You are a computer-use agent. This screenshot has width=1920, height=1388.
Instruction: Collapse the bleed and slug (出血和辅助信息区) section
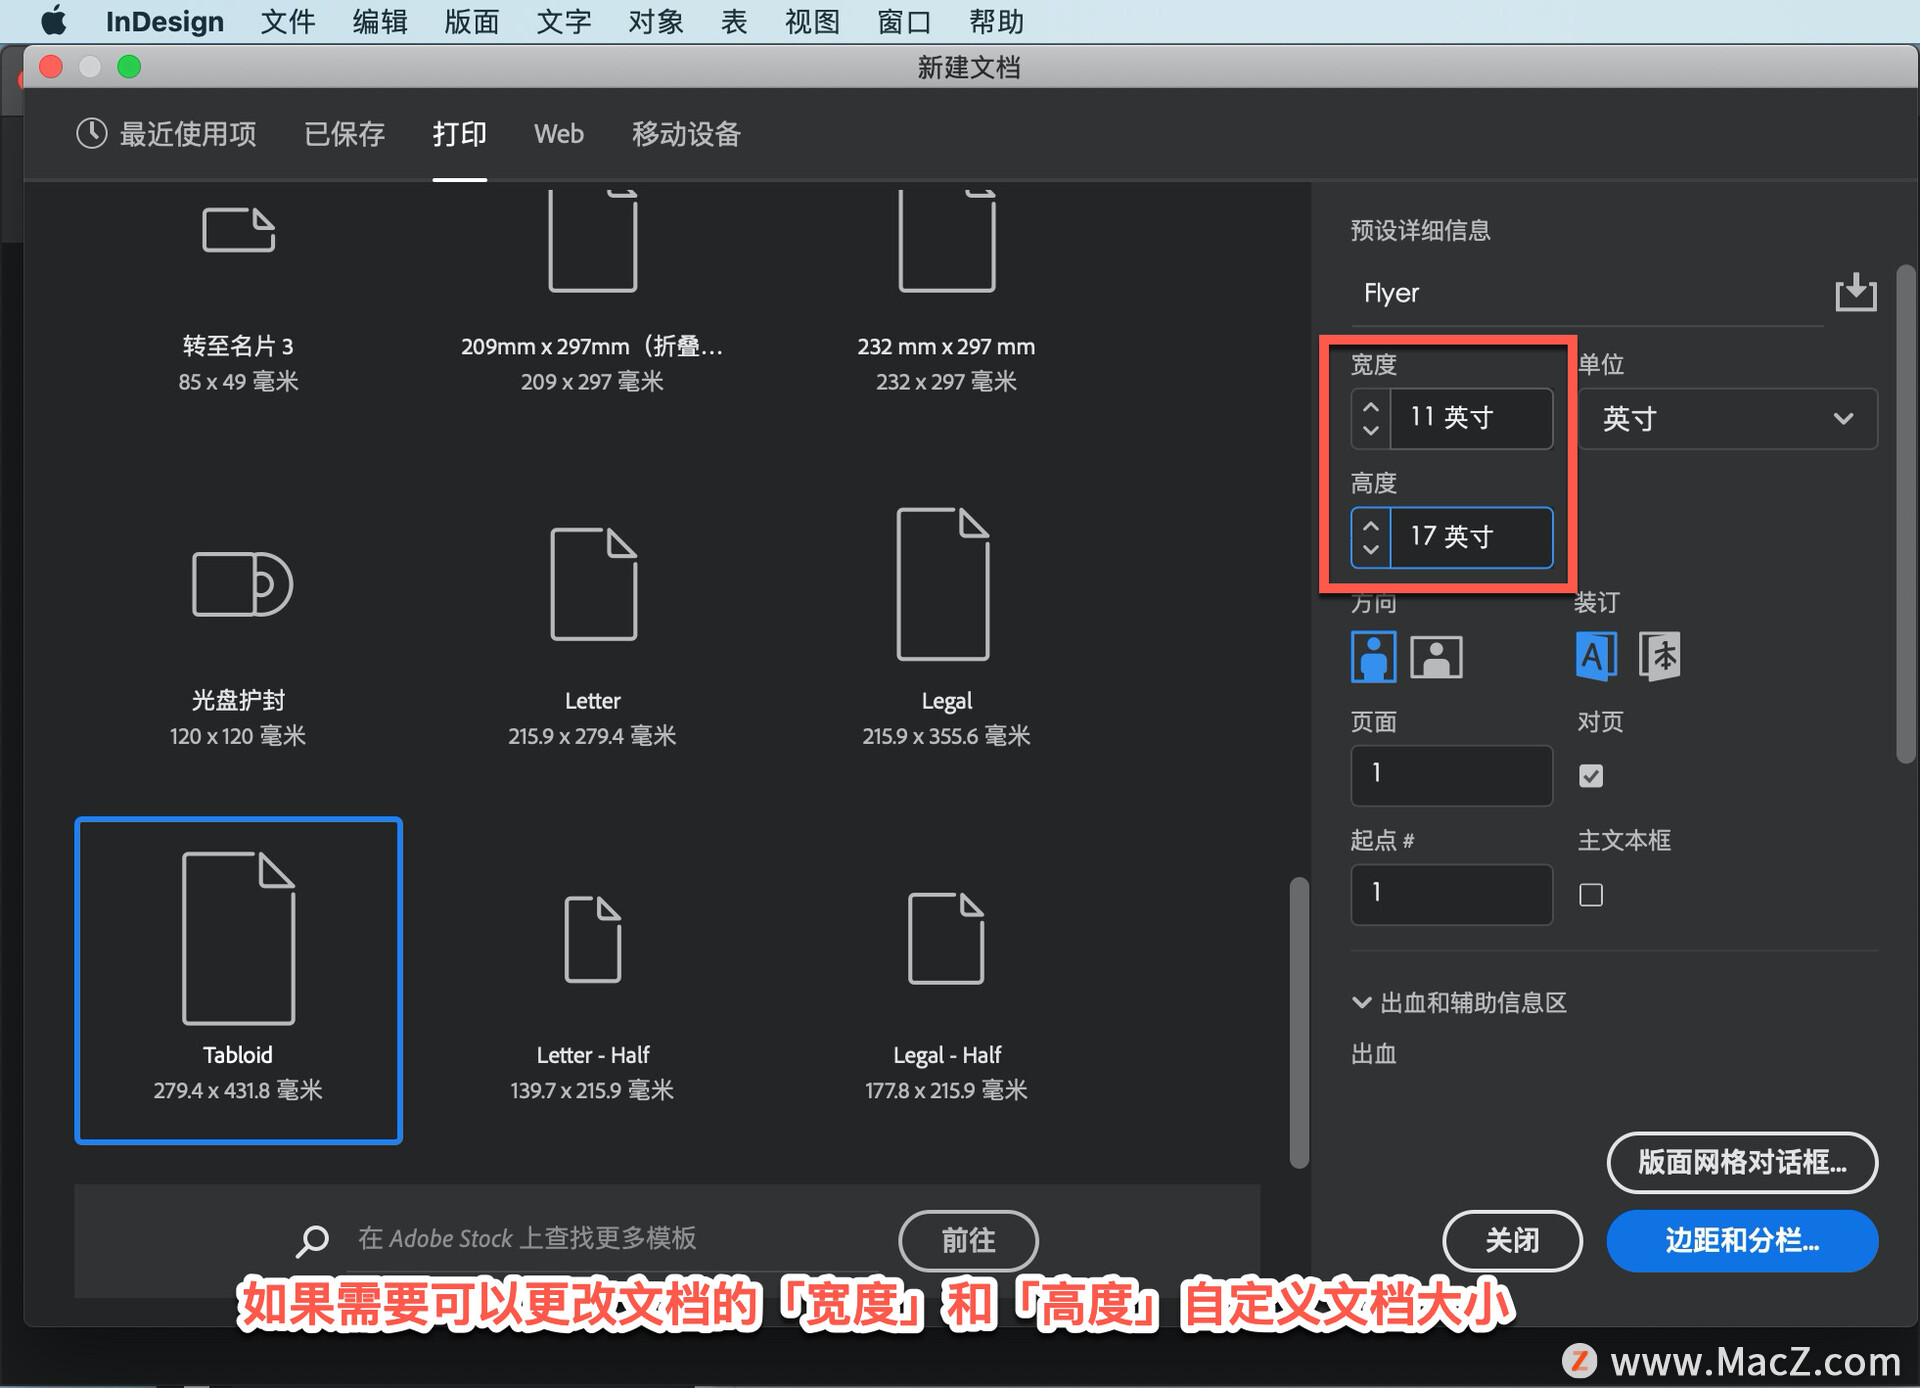coord(1361,1003)
